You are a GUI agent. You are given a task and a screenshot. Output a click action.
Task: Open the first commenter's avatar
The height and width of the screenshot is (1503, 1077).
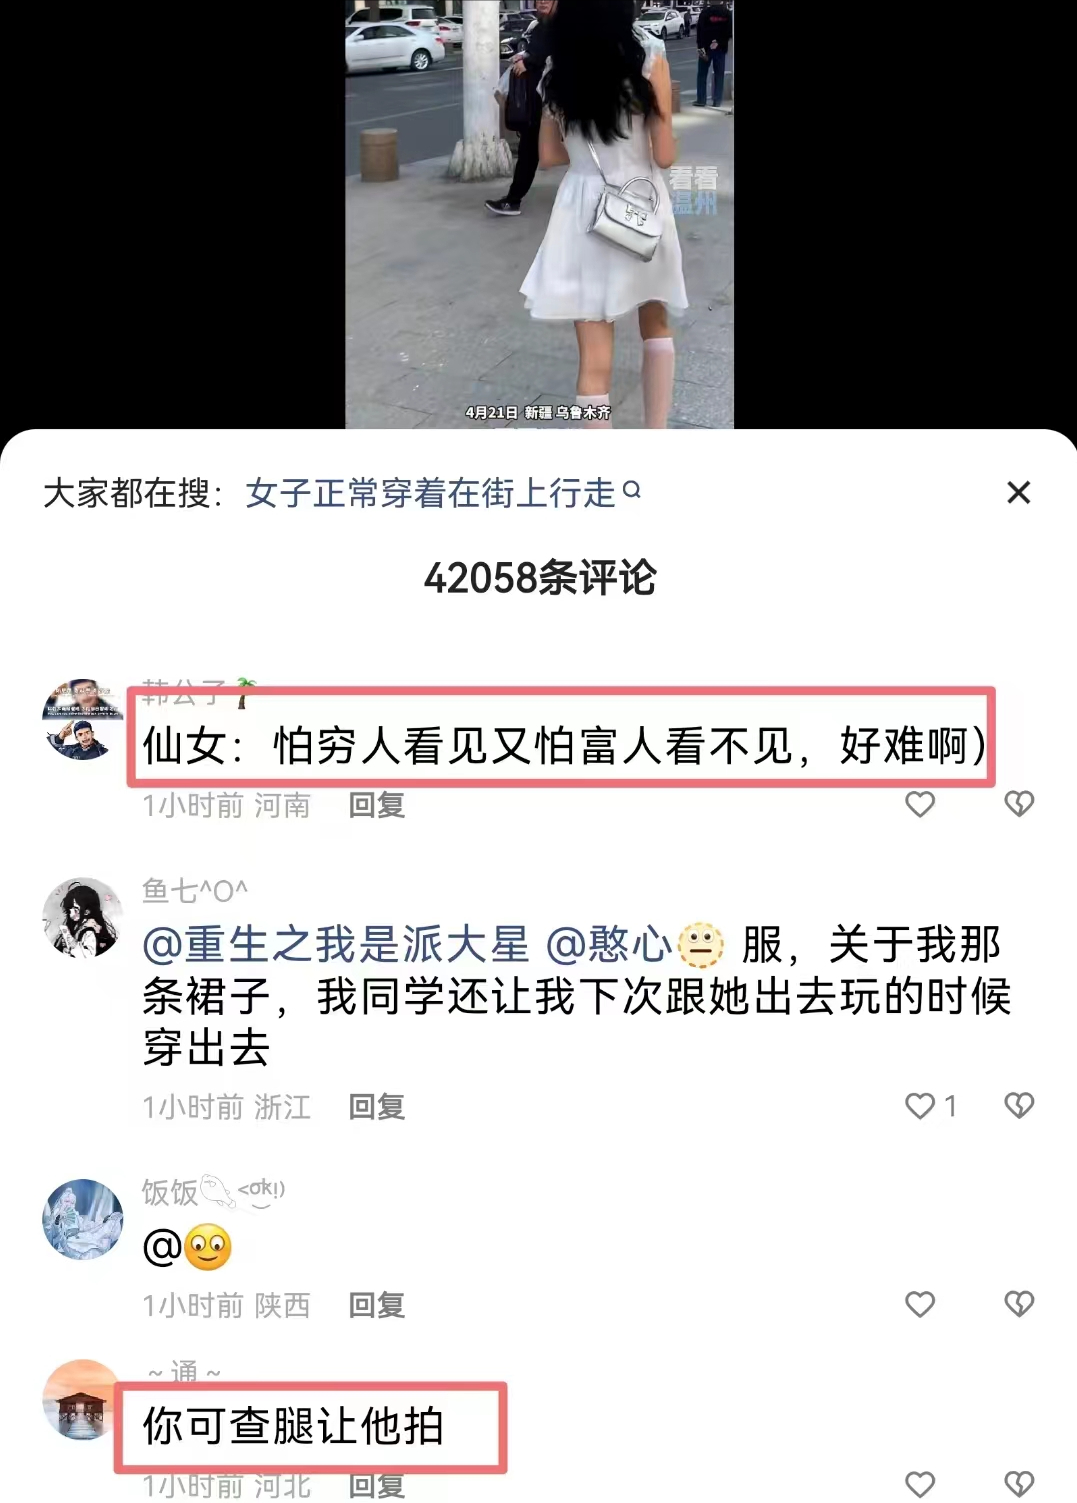tap(82, 719)
